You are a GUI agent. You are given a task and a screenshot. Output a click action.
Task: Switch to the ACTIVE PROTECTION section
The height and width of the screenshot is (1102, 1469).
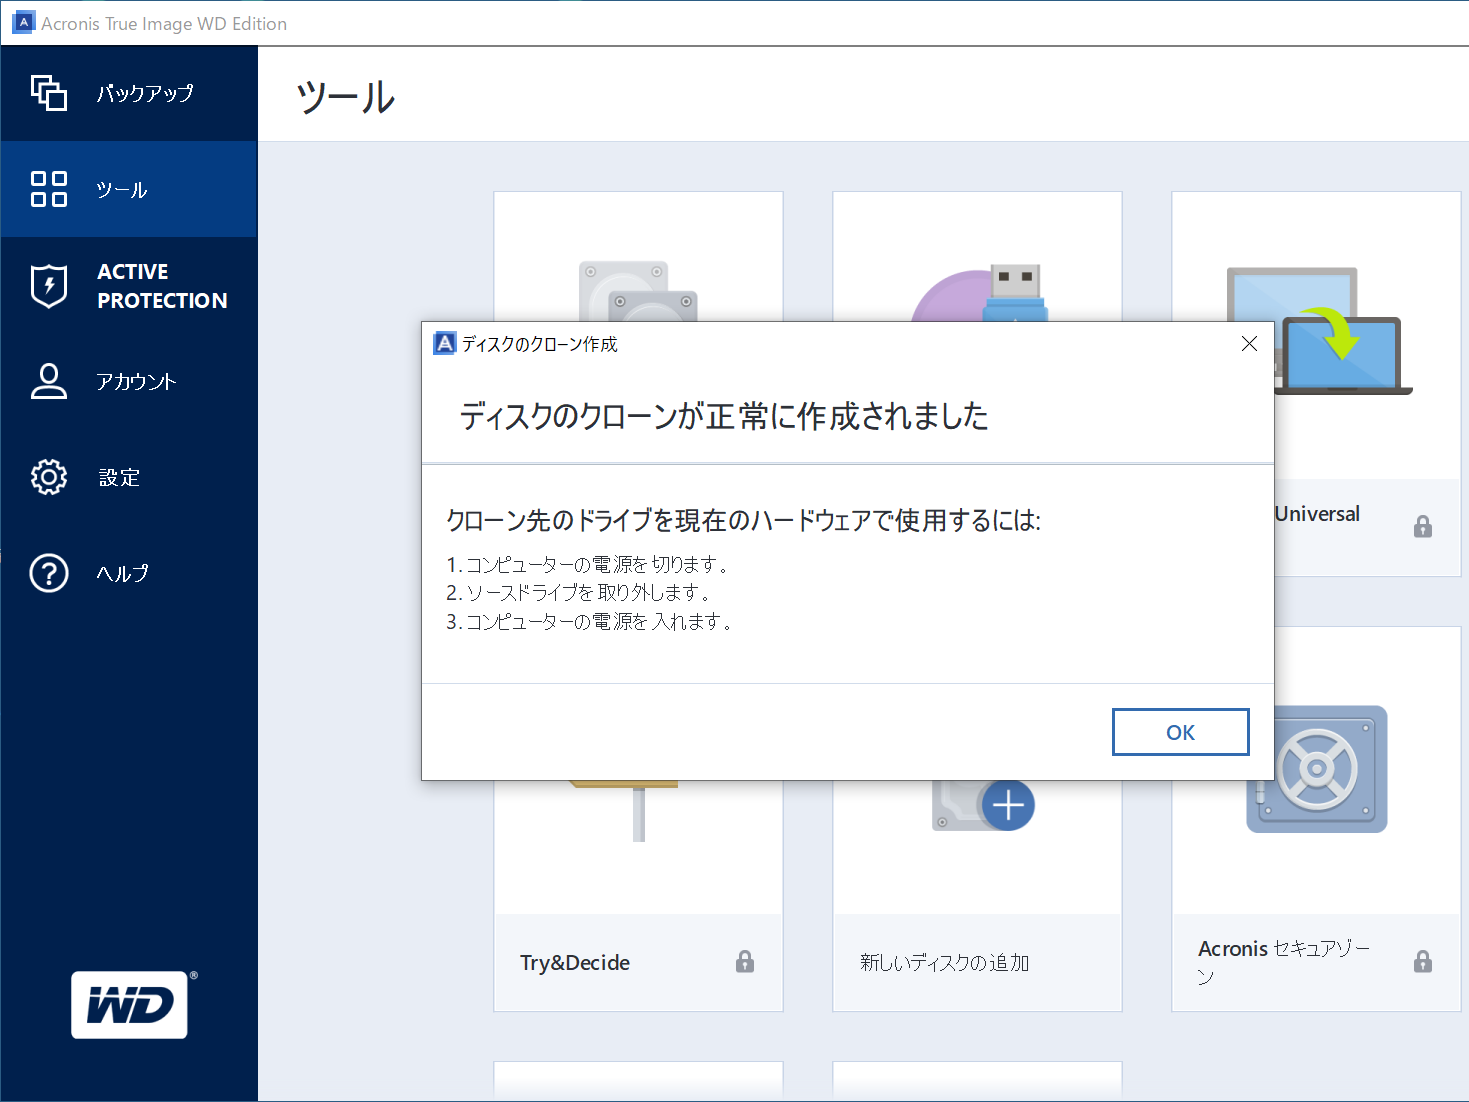(129, 285)
